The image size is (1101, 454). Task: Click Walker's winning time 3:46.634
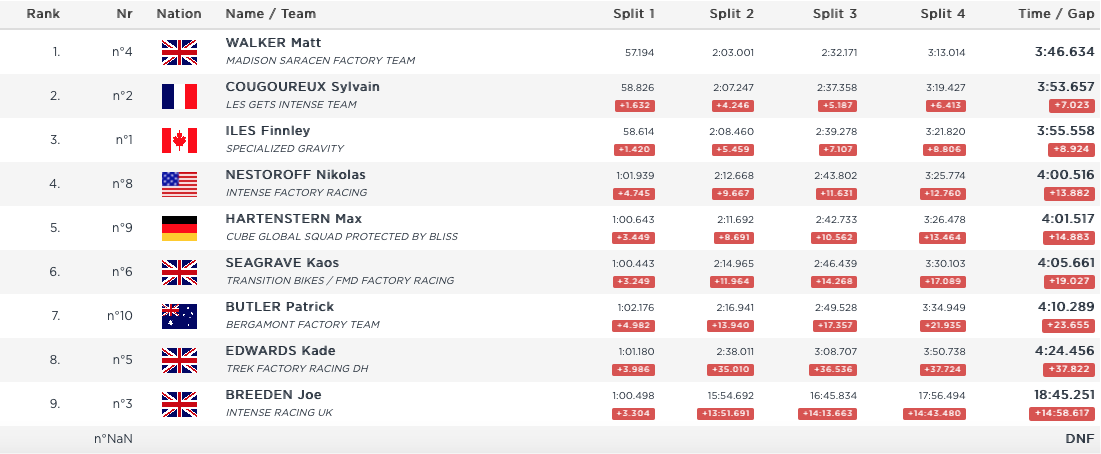[1065, 50]
